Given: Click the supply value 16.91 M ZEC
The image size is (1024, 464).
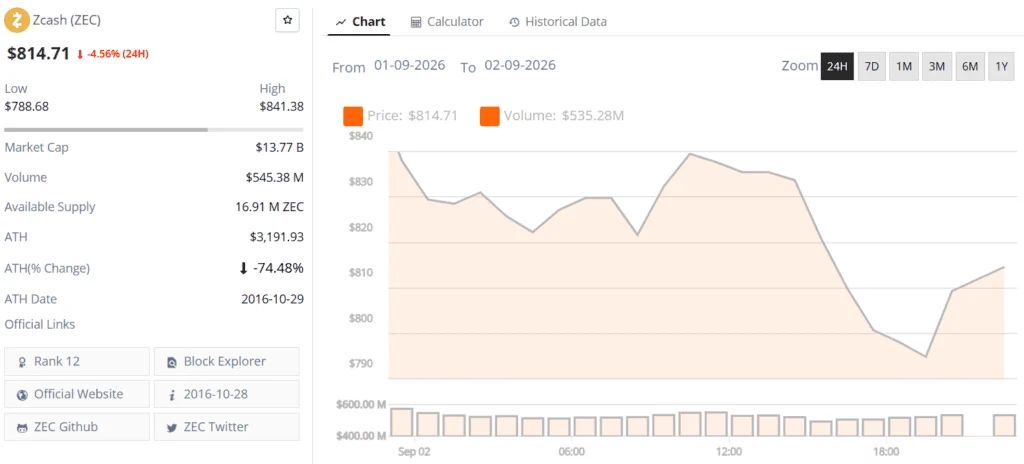Looking at the screenshot, I should (x=270, y=207).
